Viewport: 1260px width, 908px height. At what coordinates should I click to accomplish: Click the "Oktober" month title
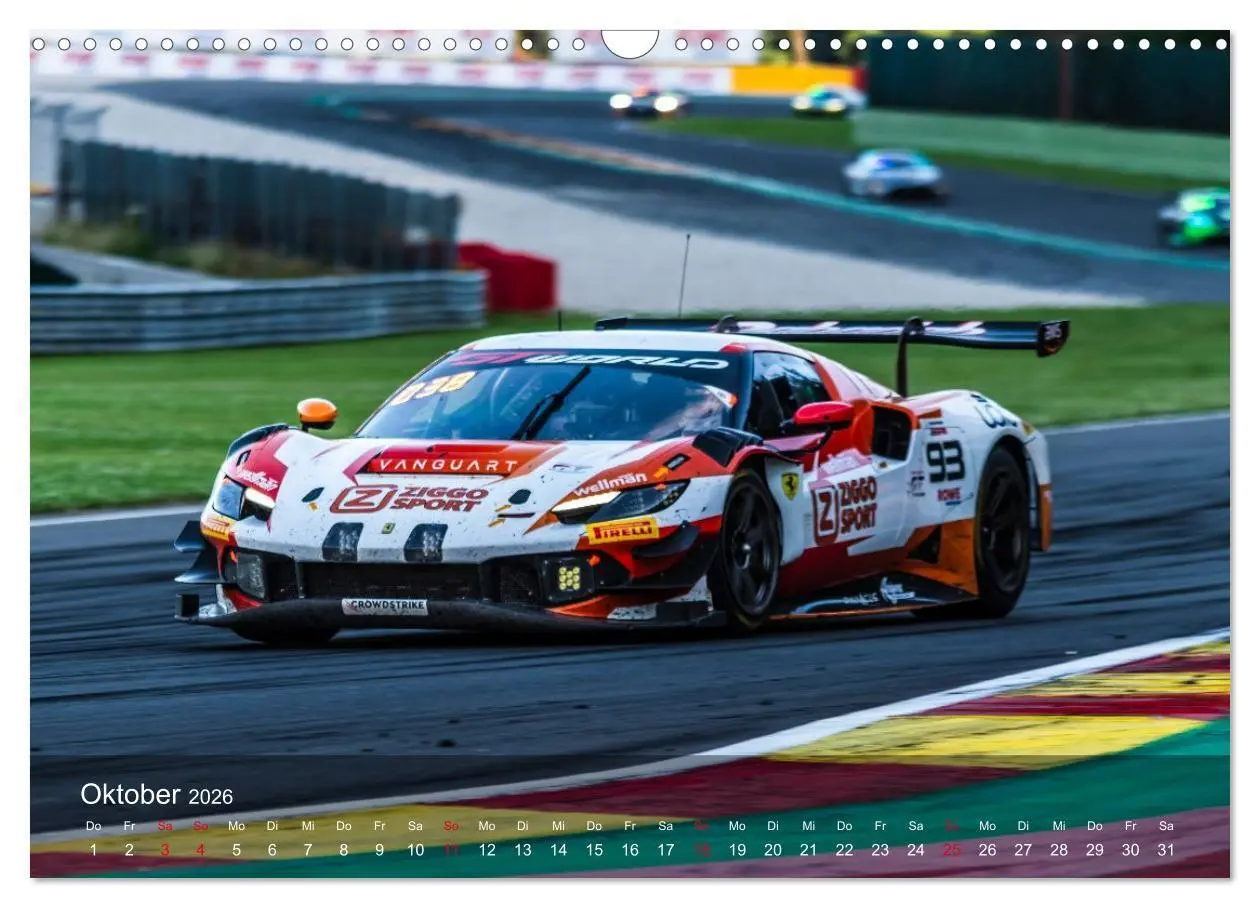[x=130, y=795]
